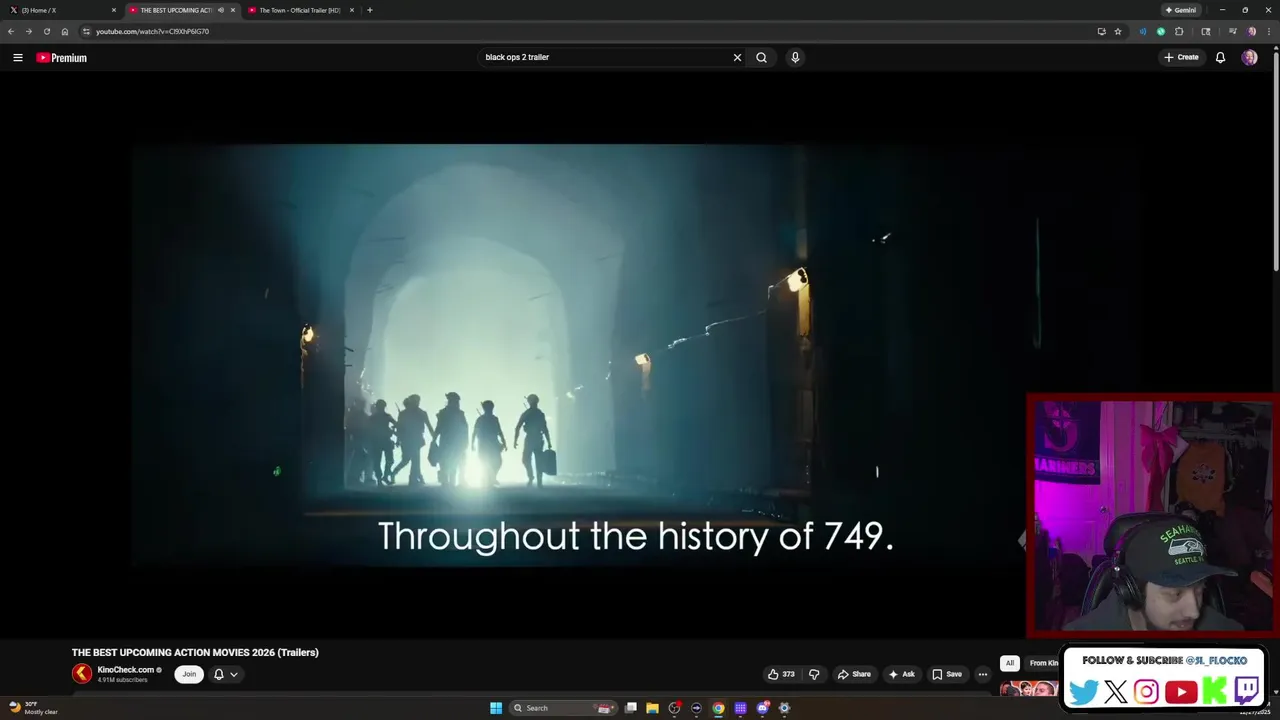
Task: Reload the page
Action: (46, 31)
